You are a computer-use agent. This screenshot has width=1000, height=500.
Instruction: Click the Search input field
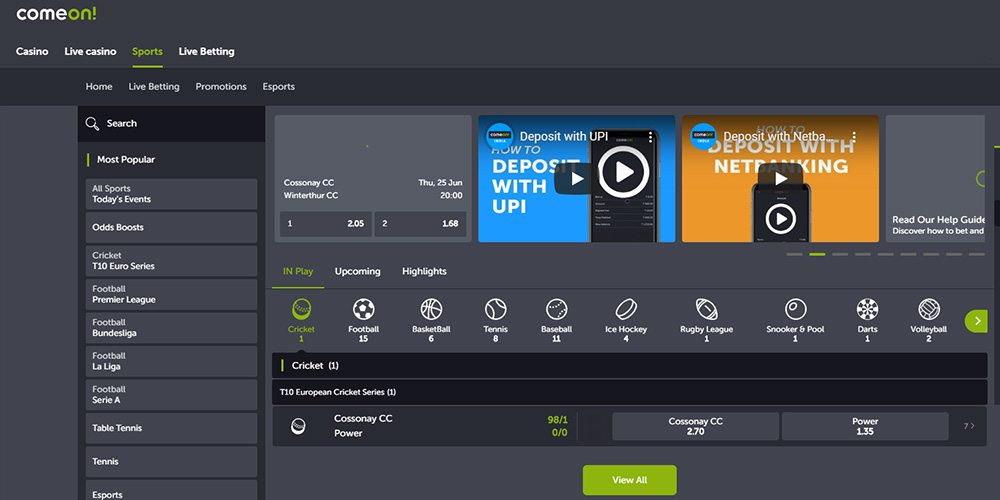click(171, 124)
